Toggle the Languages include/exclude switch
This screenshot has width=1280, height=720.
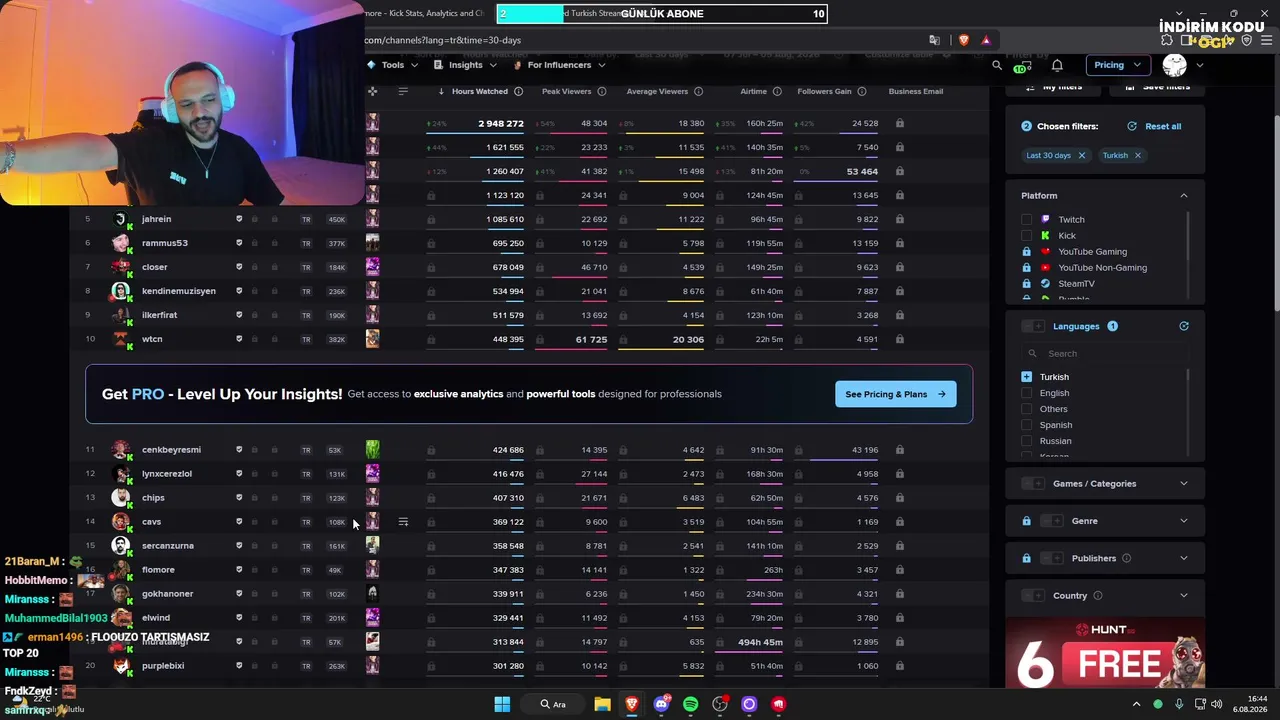[x=1033, y=326]
